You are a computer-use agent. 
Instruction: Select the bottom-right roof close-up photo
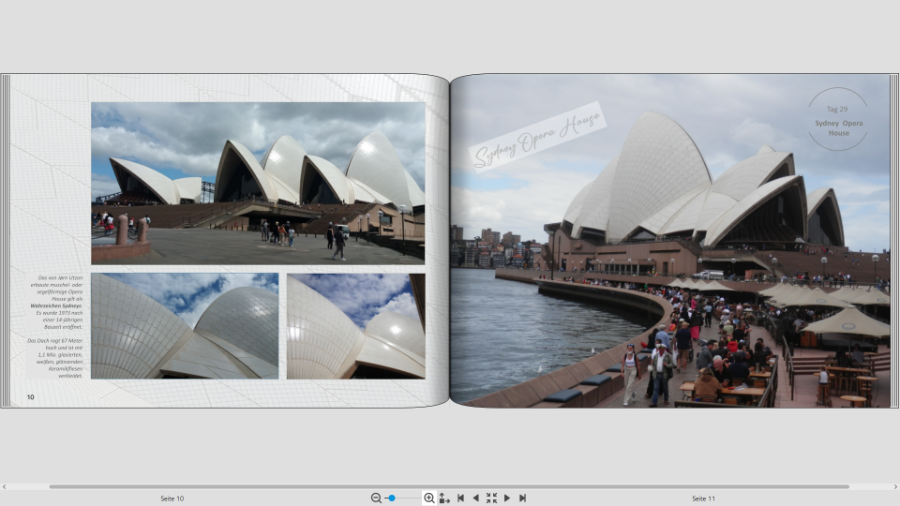tap(355, 326)
